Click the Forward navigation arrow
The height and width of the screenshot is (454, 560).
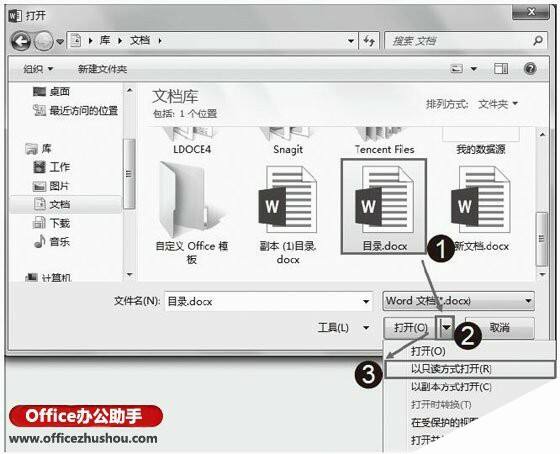[x=44, y=42]
